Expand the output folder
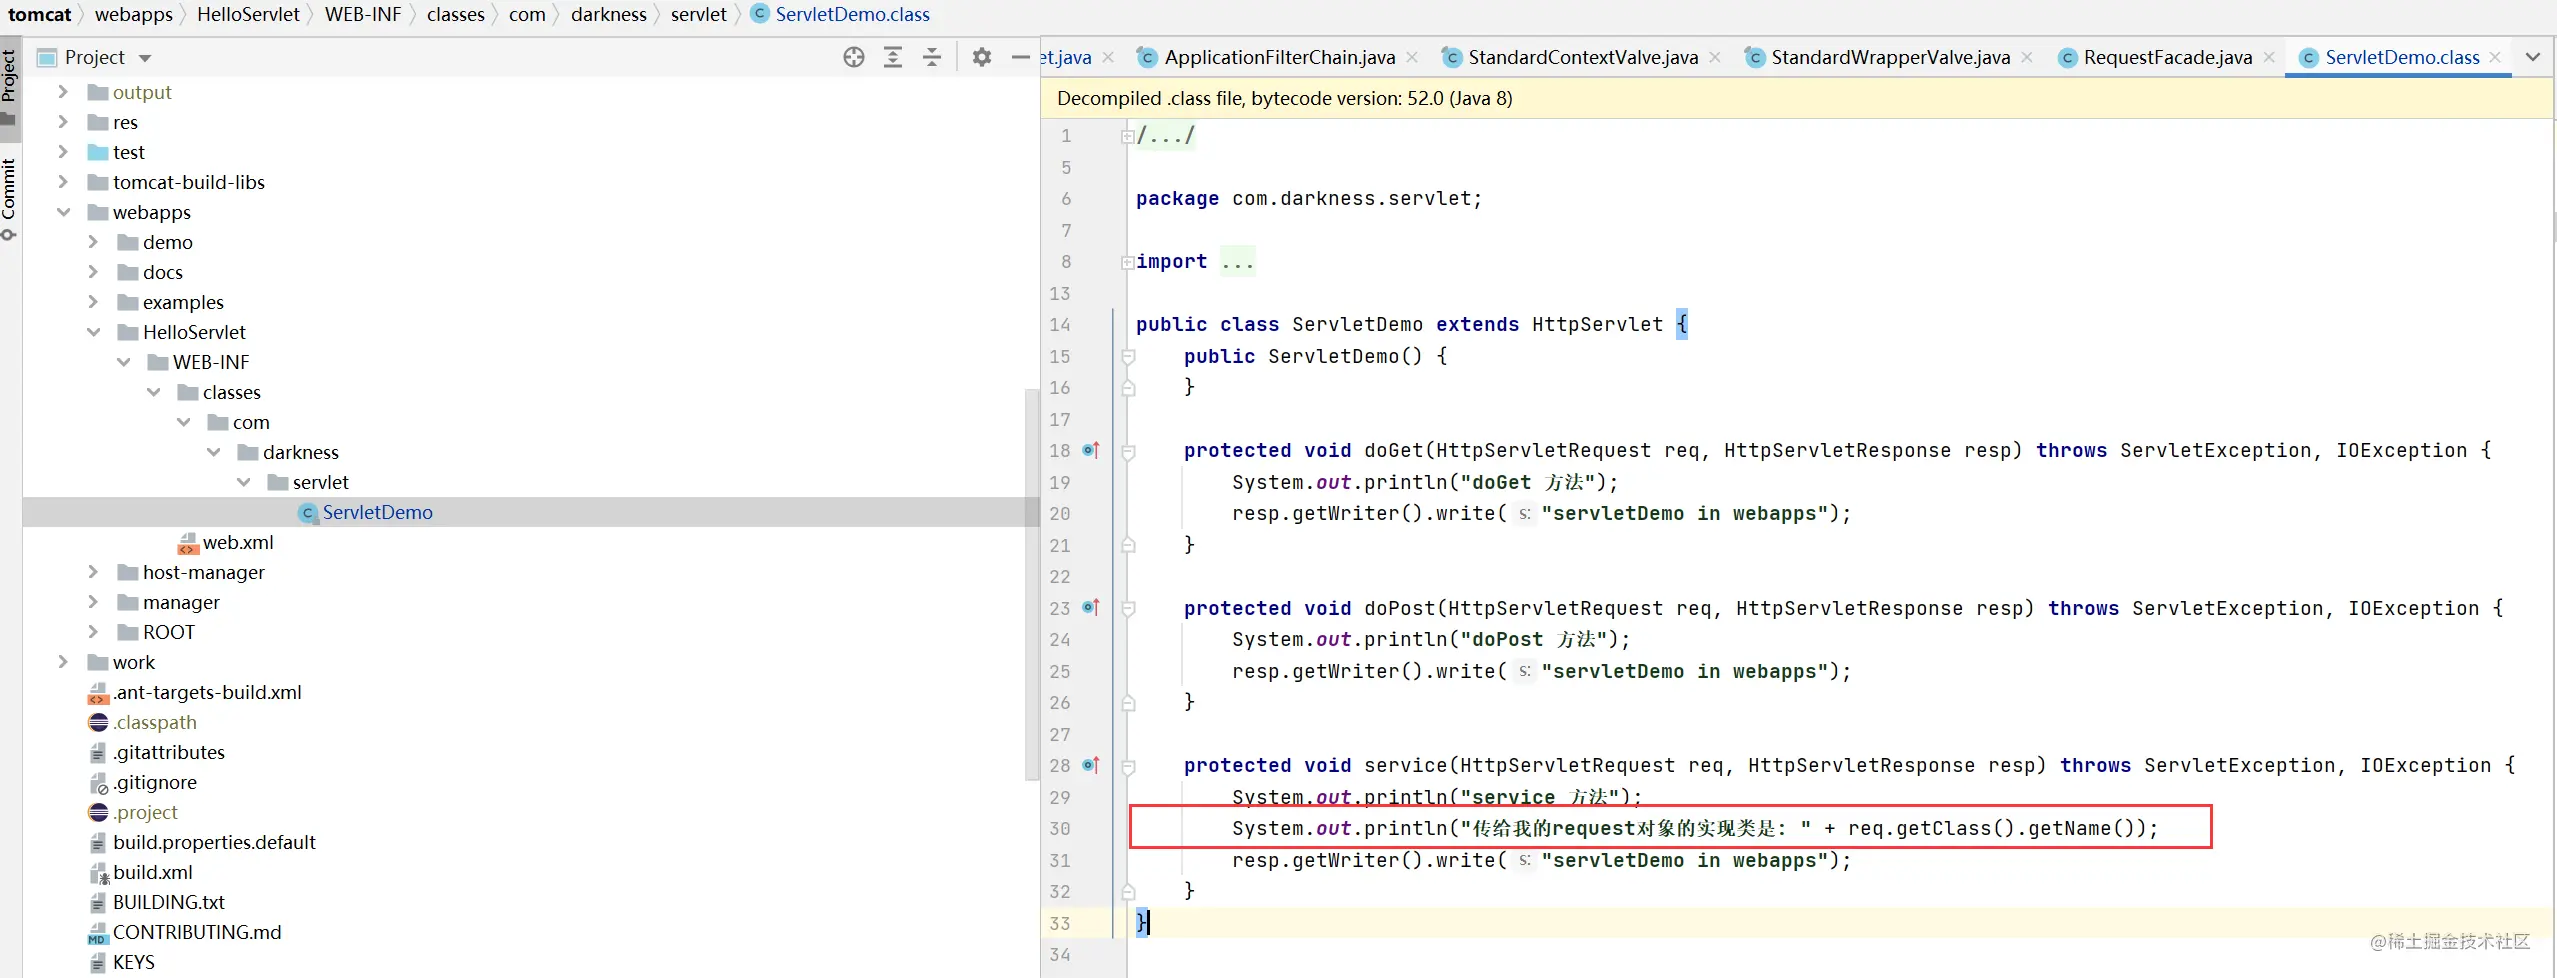The height and width of the screenshot is (978, 2557). (x=63, y=92)
